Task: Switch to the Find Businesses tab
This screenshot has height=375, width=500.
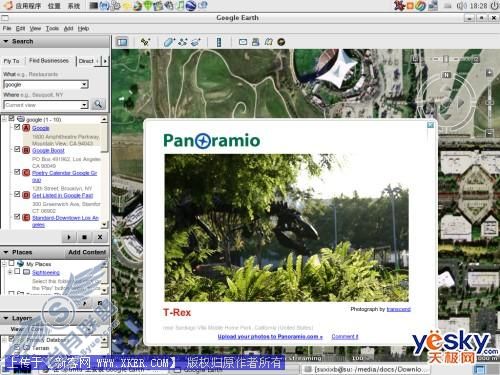Action: 49,60
